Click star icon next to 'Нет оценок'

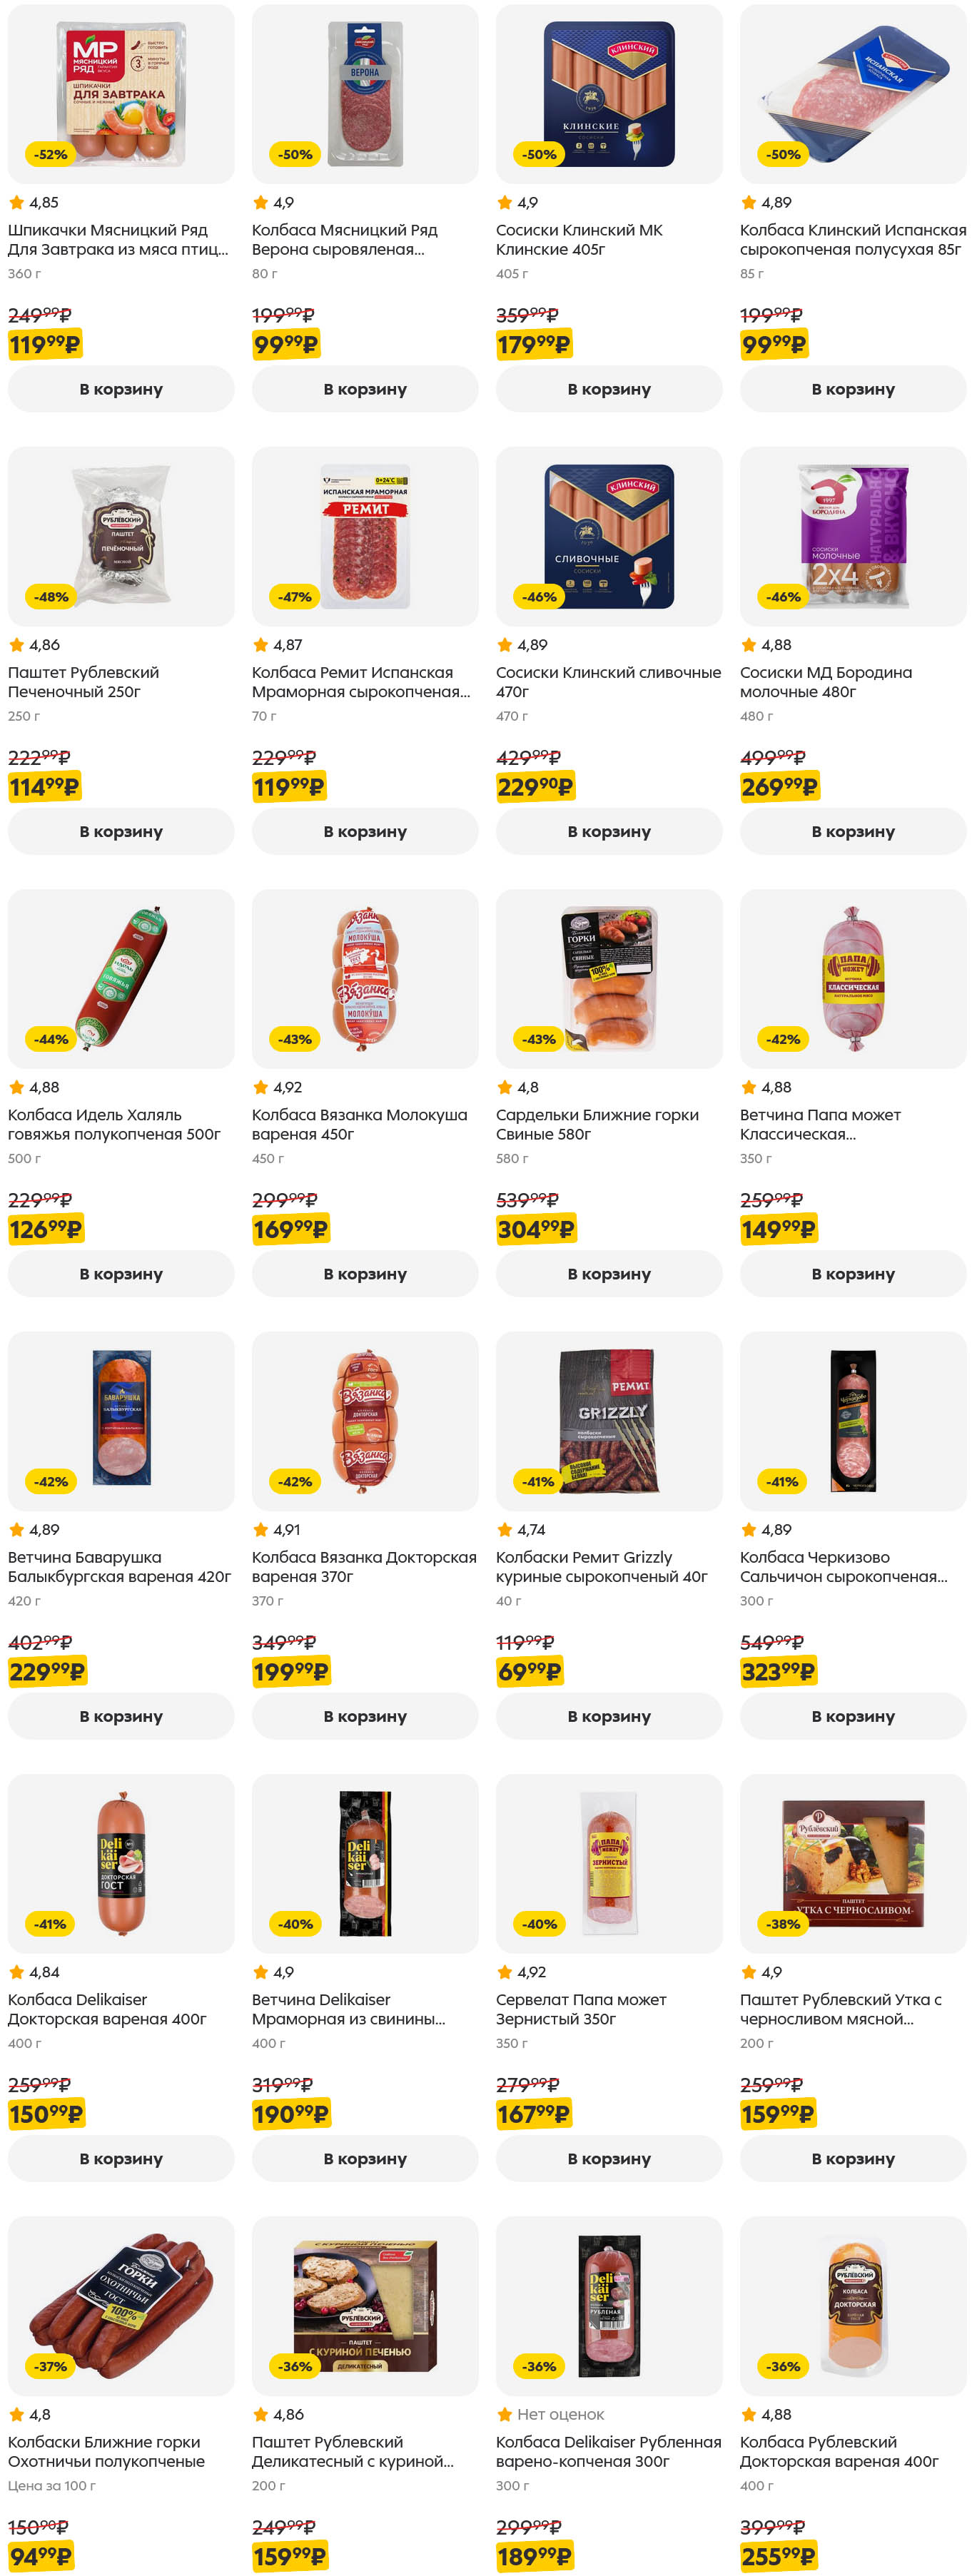pos(505,2414)
